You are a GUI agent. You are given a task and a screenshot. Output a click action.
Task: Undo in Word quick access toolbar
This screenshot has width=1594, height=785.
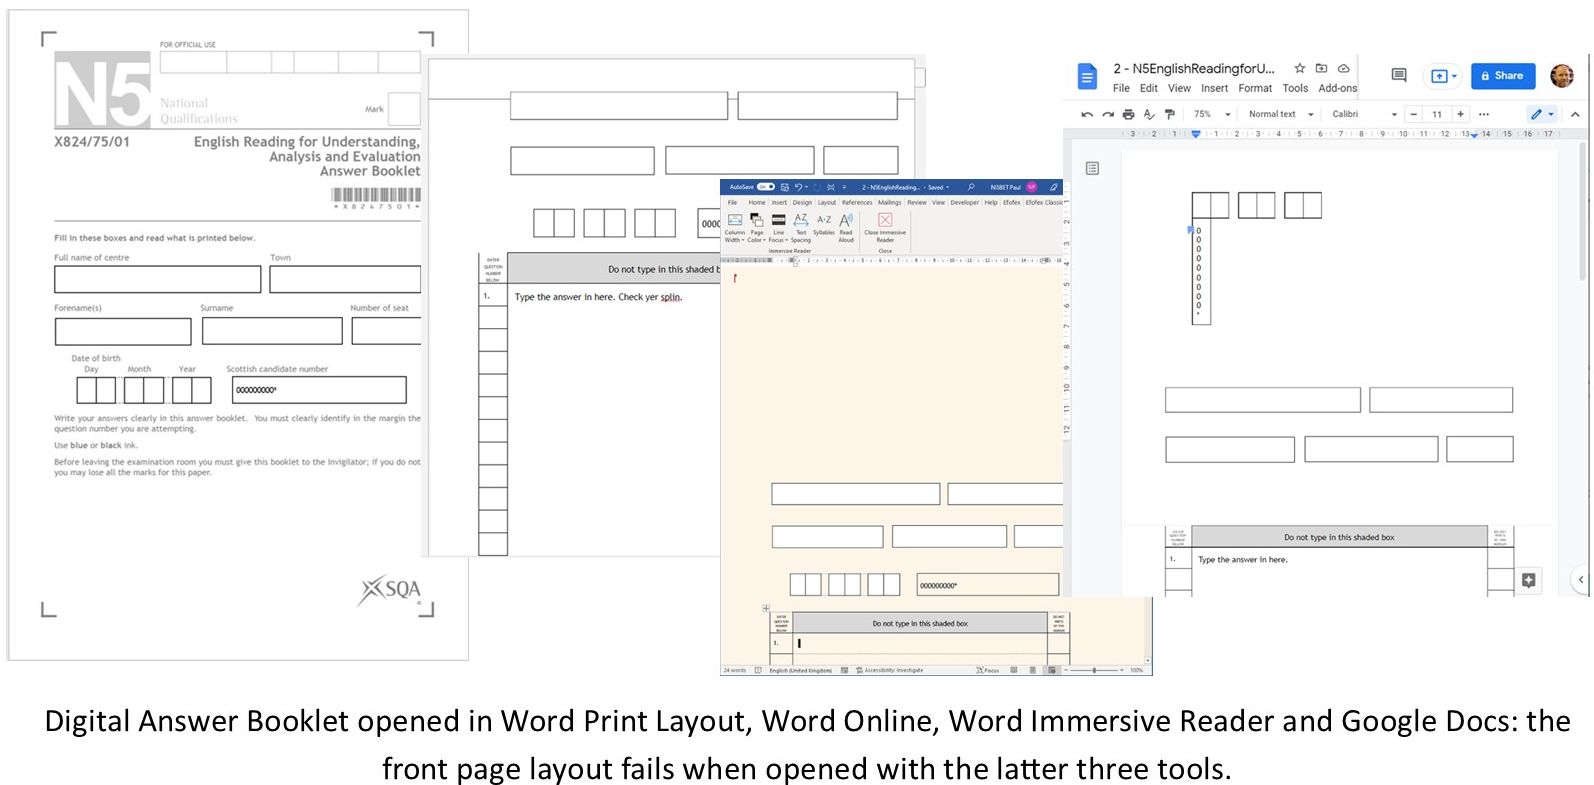[799, 187]
